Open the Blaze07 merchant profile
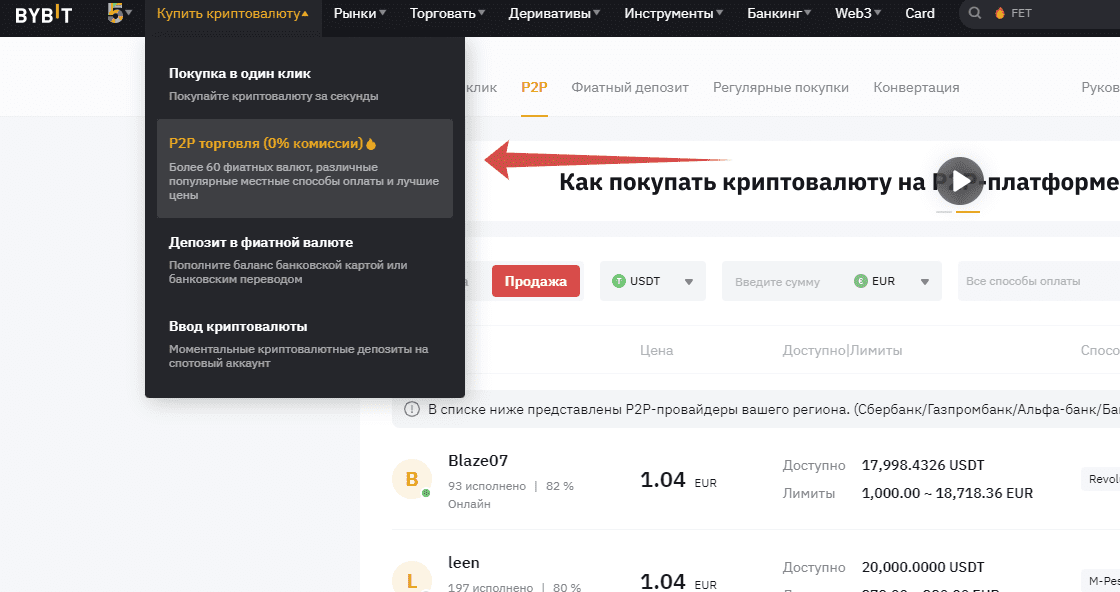1120x592 pixels. 478,461
